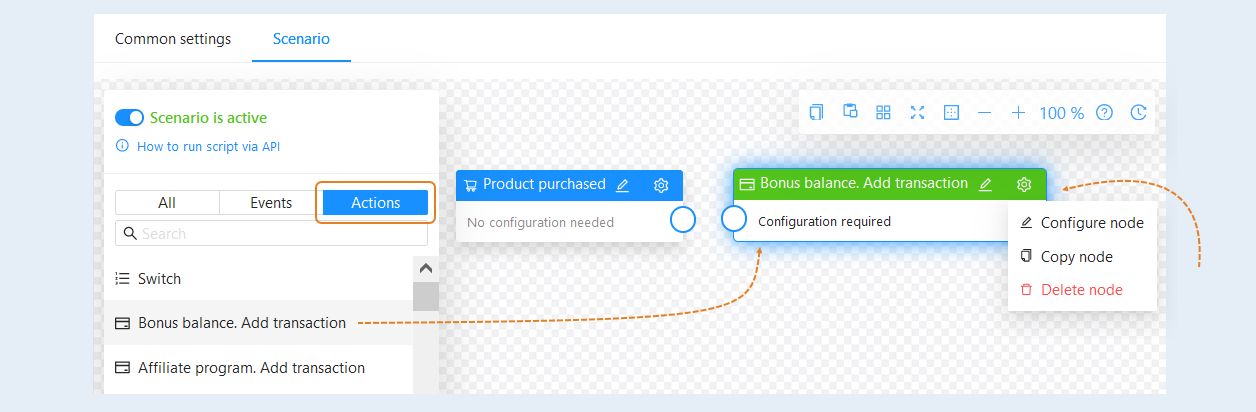Select Configure node in context menu

(1082, 223)
